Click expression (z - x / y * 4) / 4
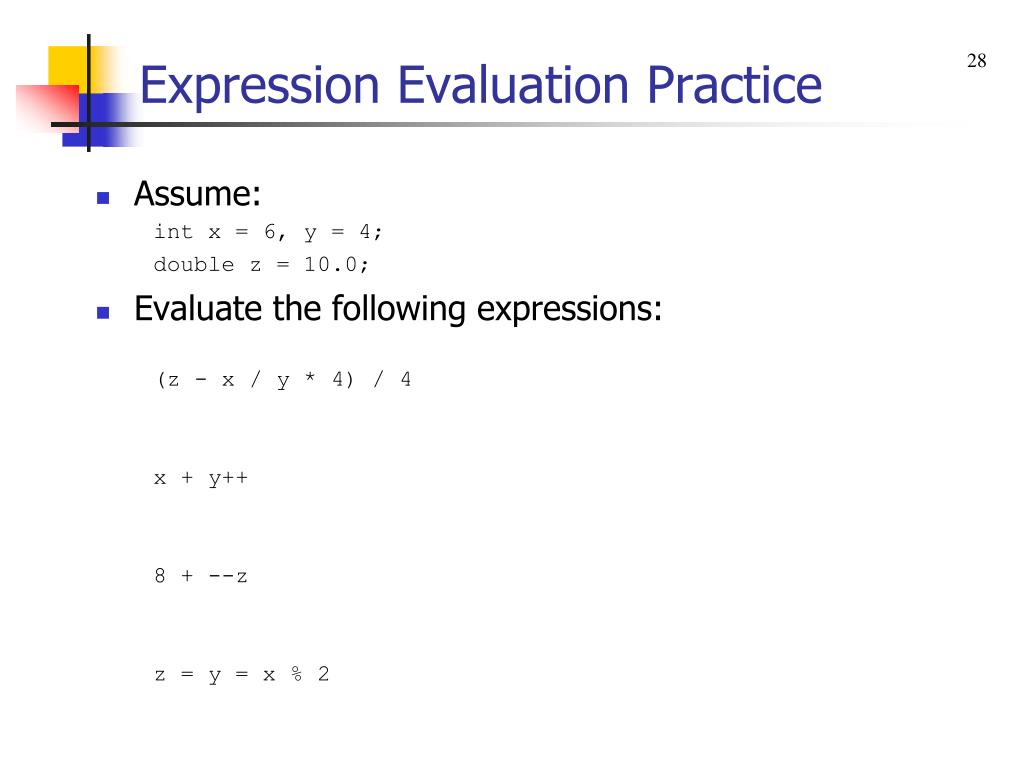The image size is (1024, 768). point(283,379)
